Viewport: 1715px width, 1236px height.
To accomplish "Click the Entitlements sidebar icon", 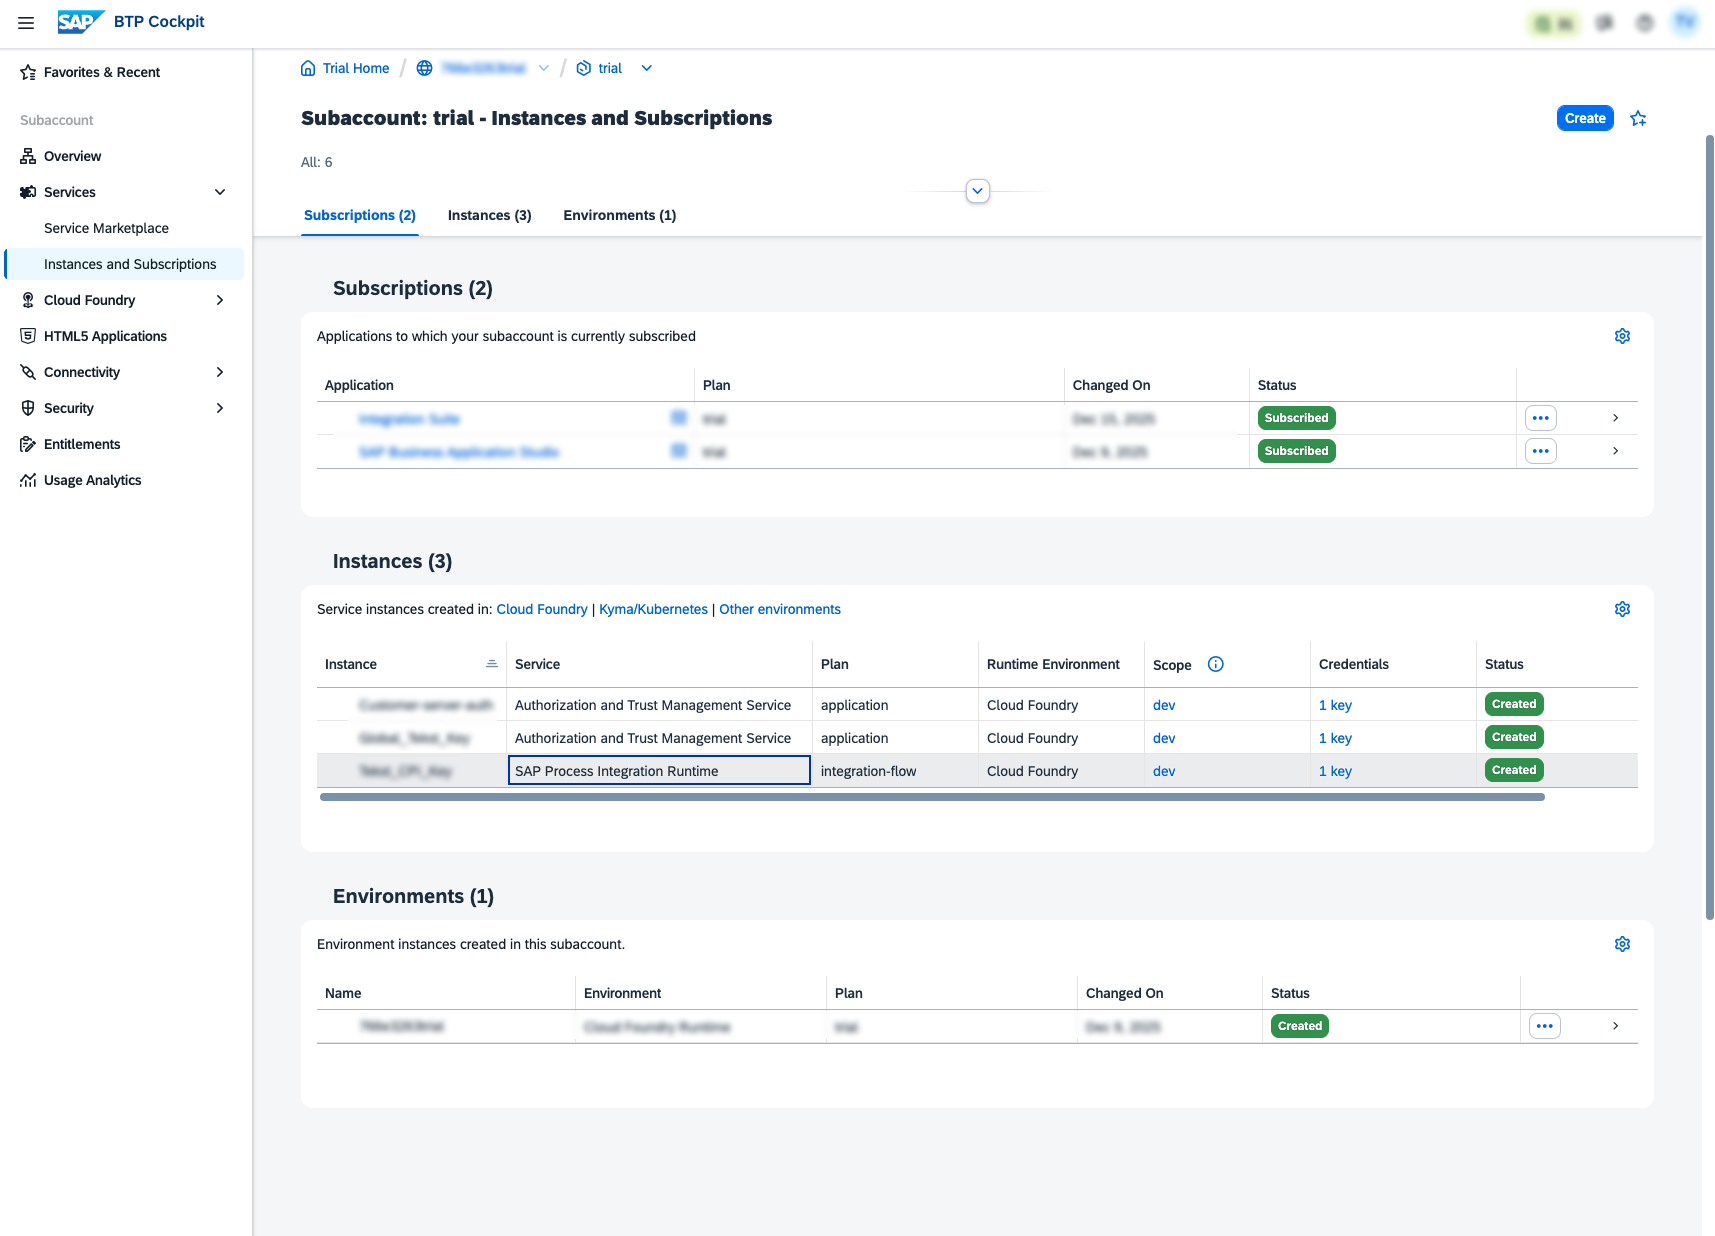I will (28, 444).
